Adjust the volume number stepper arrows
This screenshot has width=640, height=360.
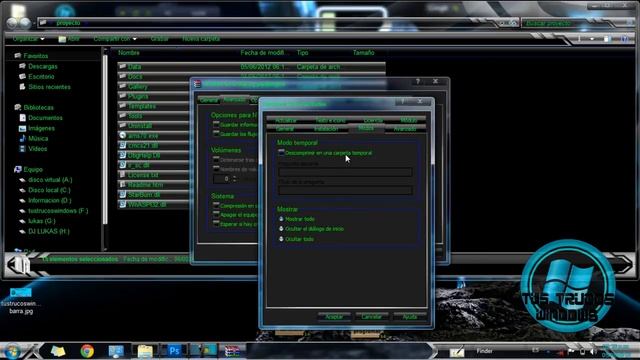[234, 179]
